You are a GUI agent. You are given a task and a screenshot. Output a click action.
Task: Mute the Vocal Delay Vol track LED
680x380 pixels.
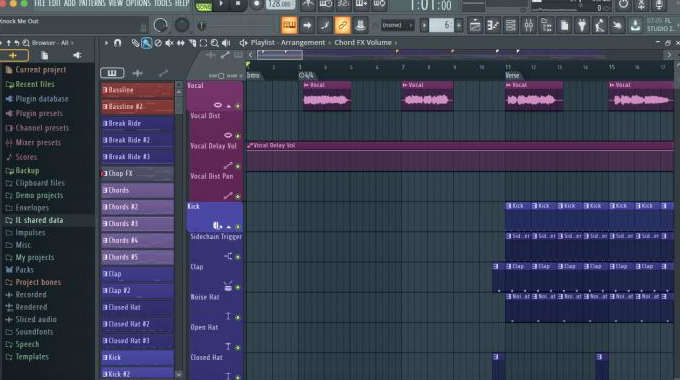[x=238, y=166]
